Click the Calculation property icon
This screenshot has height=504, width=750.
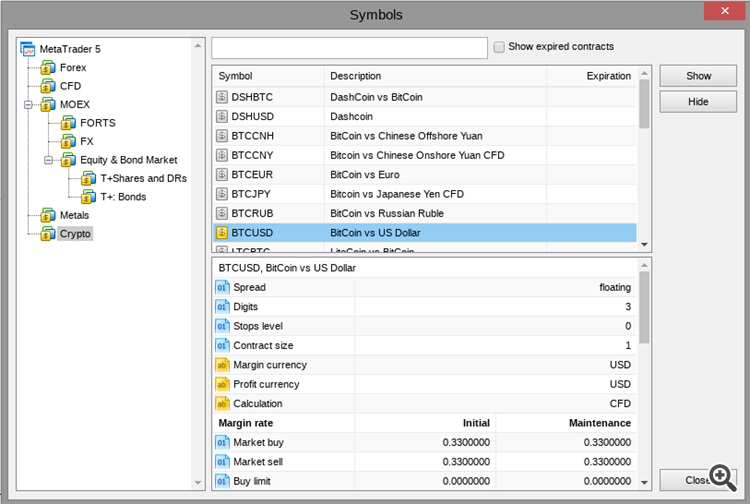tap(222, 404)
